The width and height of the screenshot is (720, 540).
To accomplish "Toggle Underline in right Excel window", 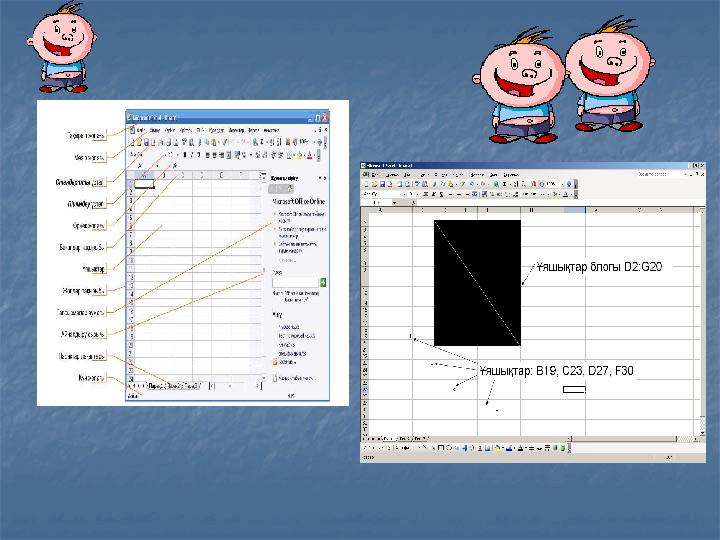I will point(441,195).
